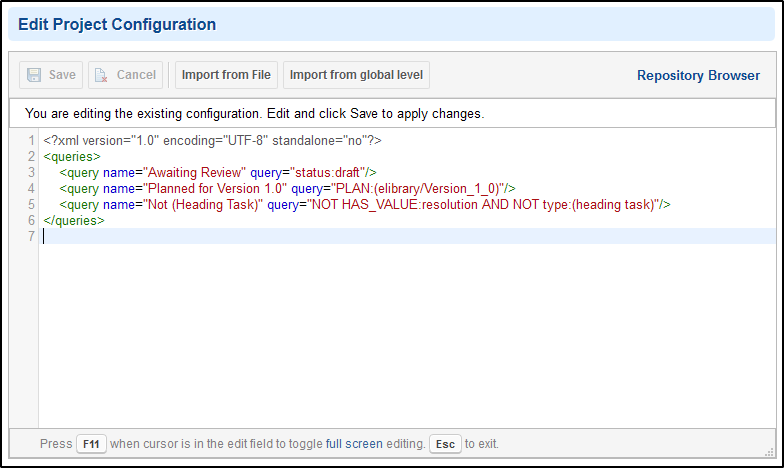The image size is (784, 468).
Task: Click the floppy disk Save icon
Action: 34,75
